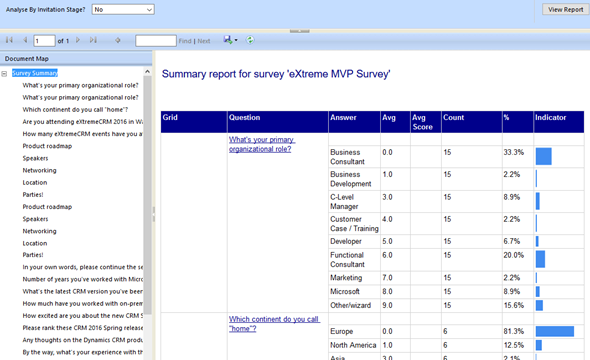Click the Indicator column header
This screenshot has height=360, width=590.
(559, 122)
